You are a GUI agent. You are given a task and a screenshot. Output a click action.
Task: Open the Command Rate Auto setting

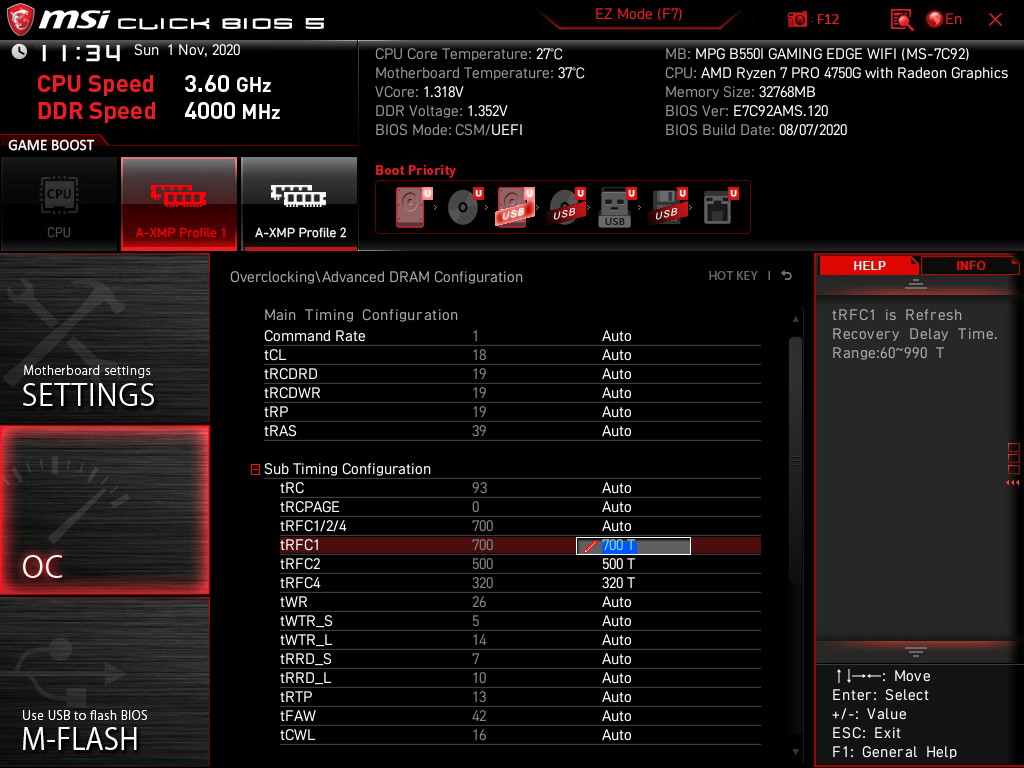pyautogui.click(x=616, y=336)
